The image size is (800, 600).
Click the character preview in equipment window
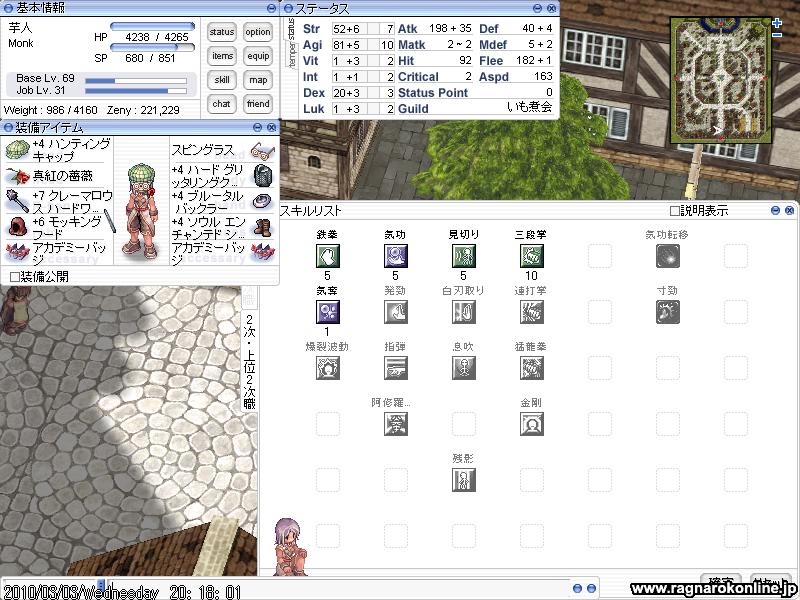pyautogui.click(x=141, y=211)
